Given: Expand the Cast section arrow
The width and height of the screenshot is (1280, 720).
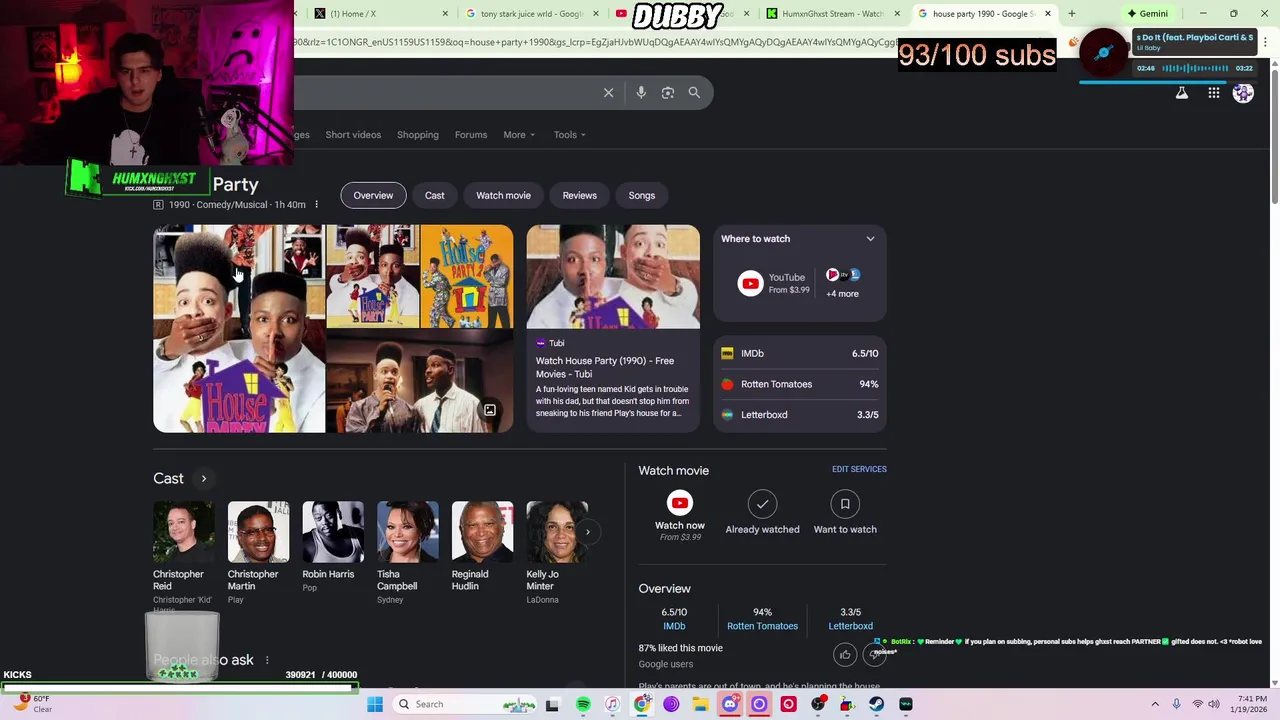Looking at the screenshot, I should [x=203, y=479].
